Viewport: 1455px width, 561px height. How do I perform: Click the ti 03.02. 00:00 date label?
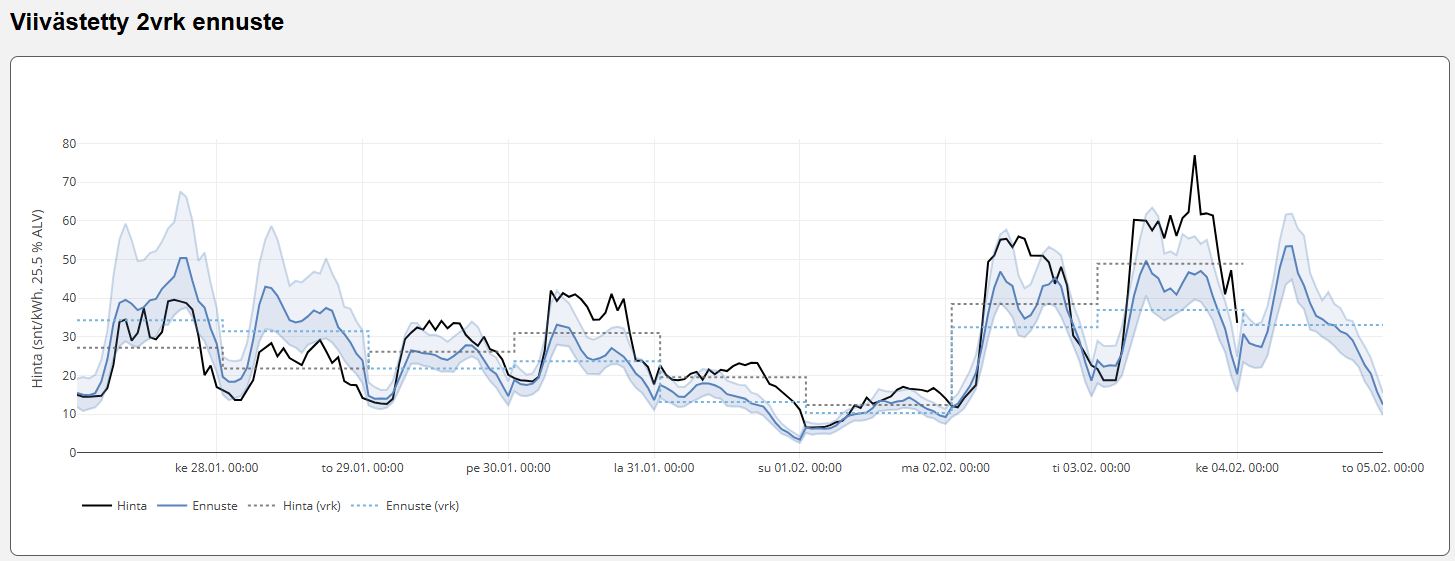click(x=1091, y=467)
